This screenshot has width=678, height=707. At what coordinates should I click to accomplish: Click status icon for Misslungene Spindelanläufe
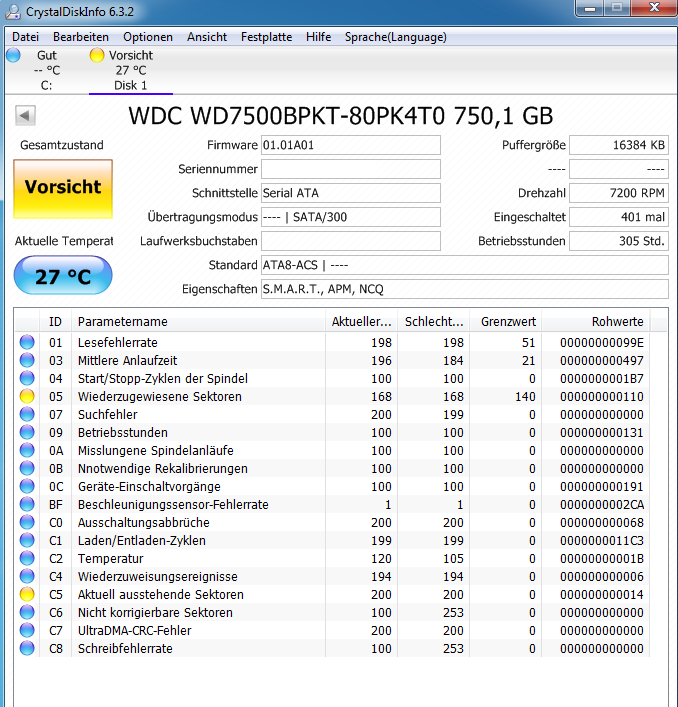click(27, 450)
